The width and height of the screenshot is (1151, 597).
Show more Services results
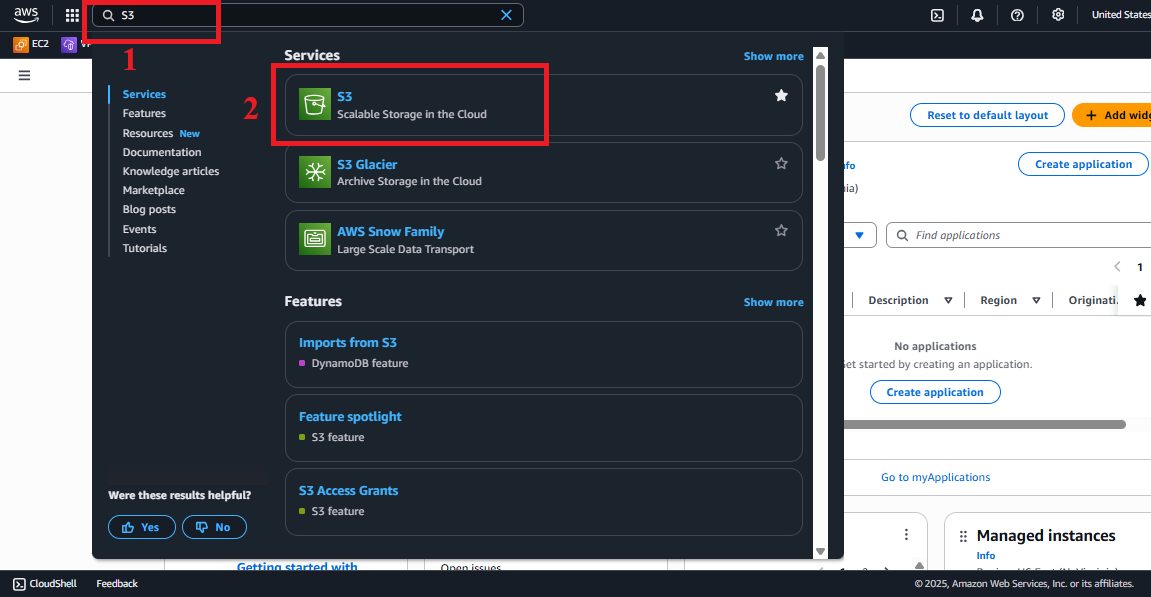point(773,56)
